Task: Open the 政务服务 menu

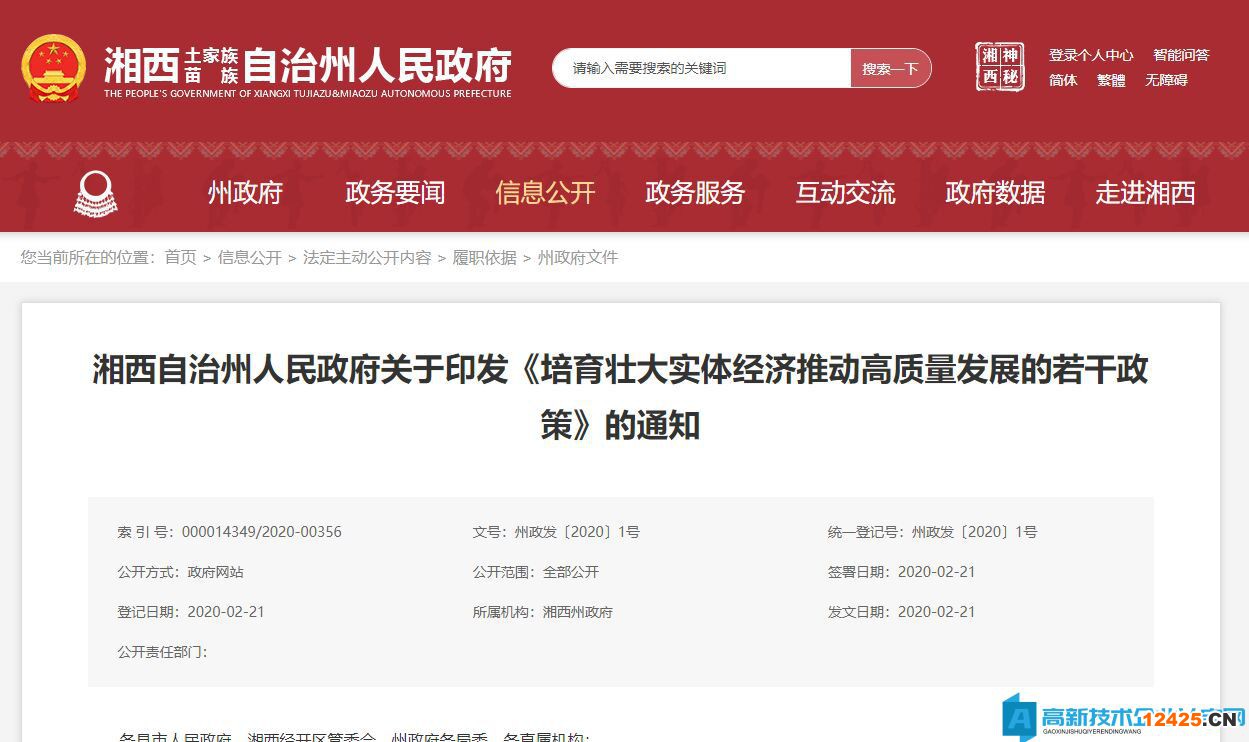Action: (x=694, y=193)
